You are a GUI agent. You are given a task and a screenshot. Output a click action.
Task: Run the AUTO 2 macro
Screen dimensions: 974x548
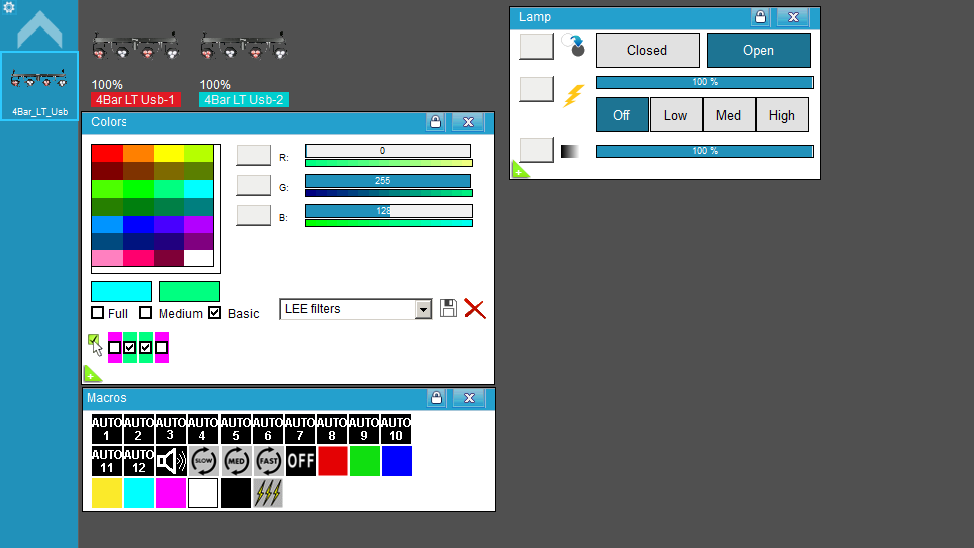pyautogui.click(x=139, y=429)
